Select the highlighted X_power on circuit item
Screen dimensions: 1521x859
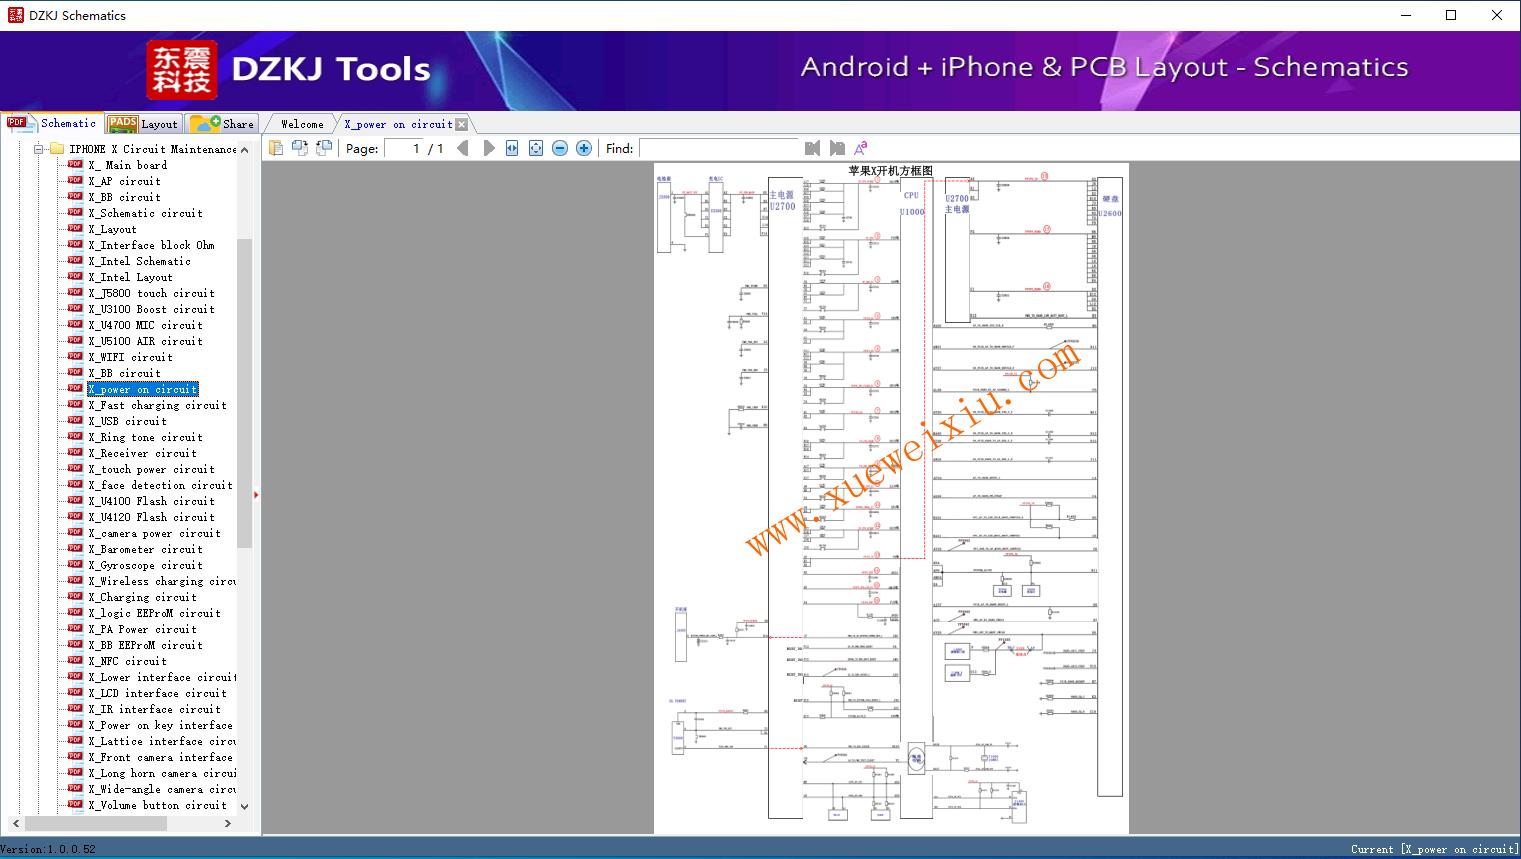coord(143,389)
